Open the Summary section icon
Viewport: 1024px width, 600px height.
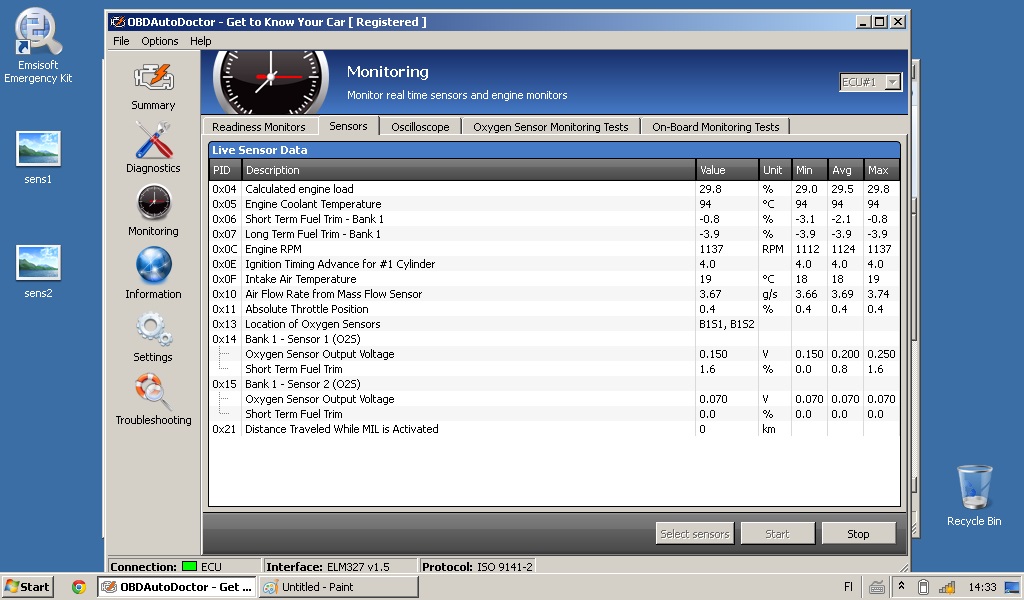[153, 78]
